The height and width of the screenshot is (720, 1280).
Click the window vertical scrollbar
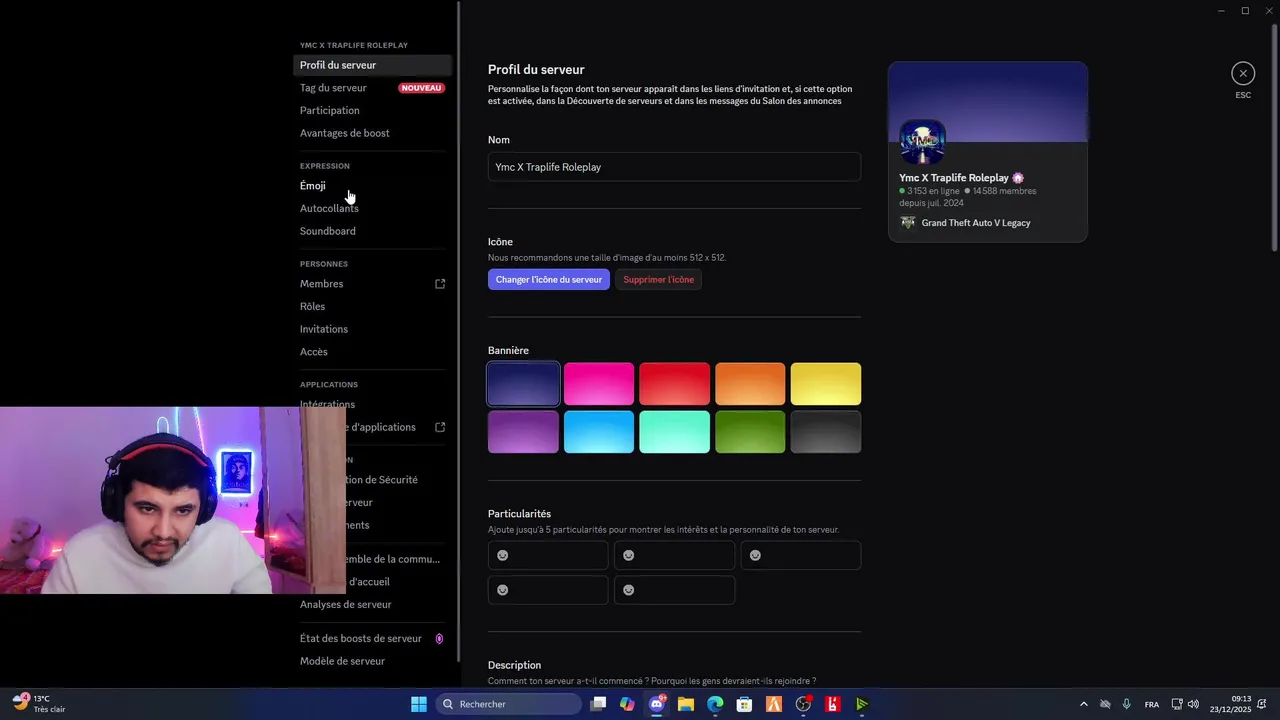(1274, 140)
